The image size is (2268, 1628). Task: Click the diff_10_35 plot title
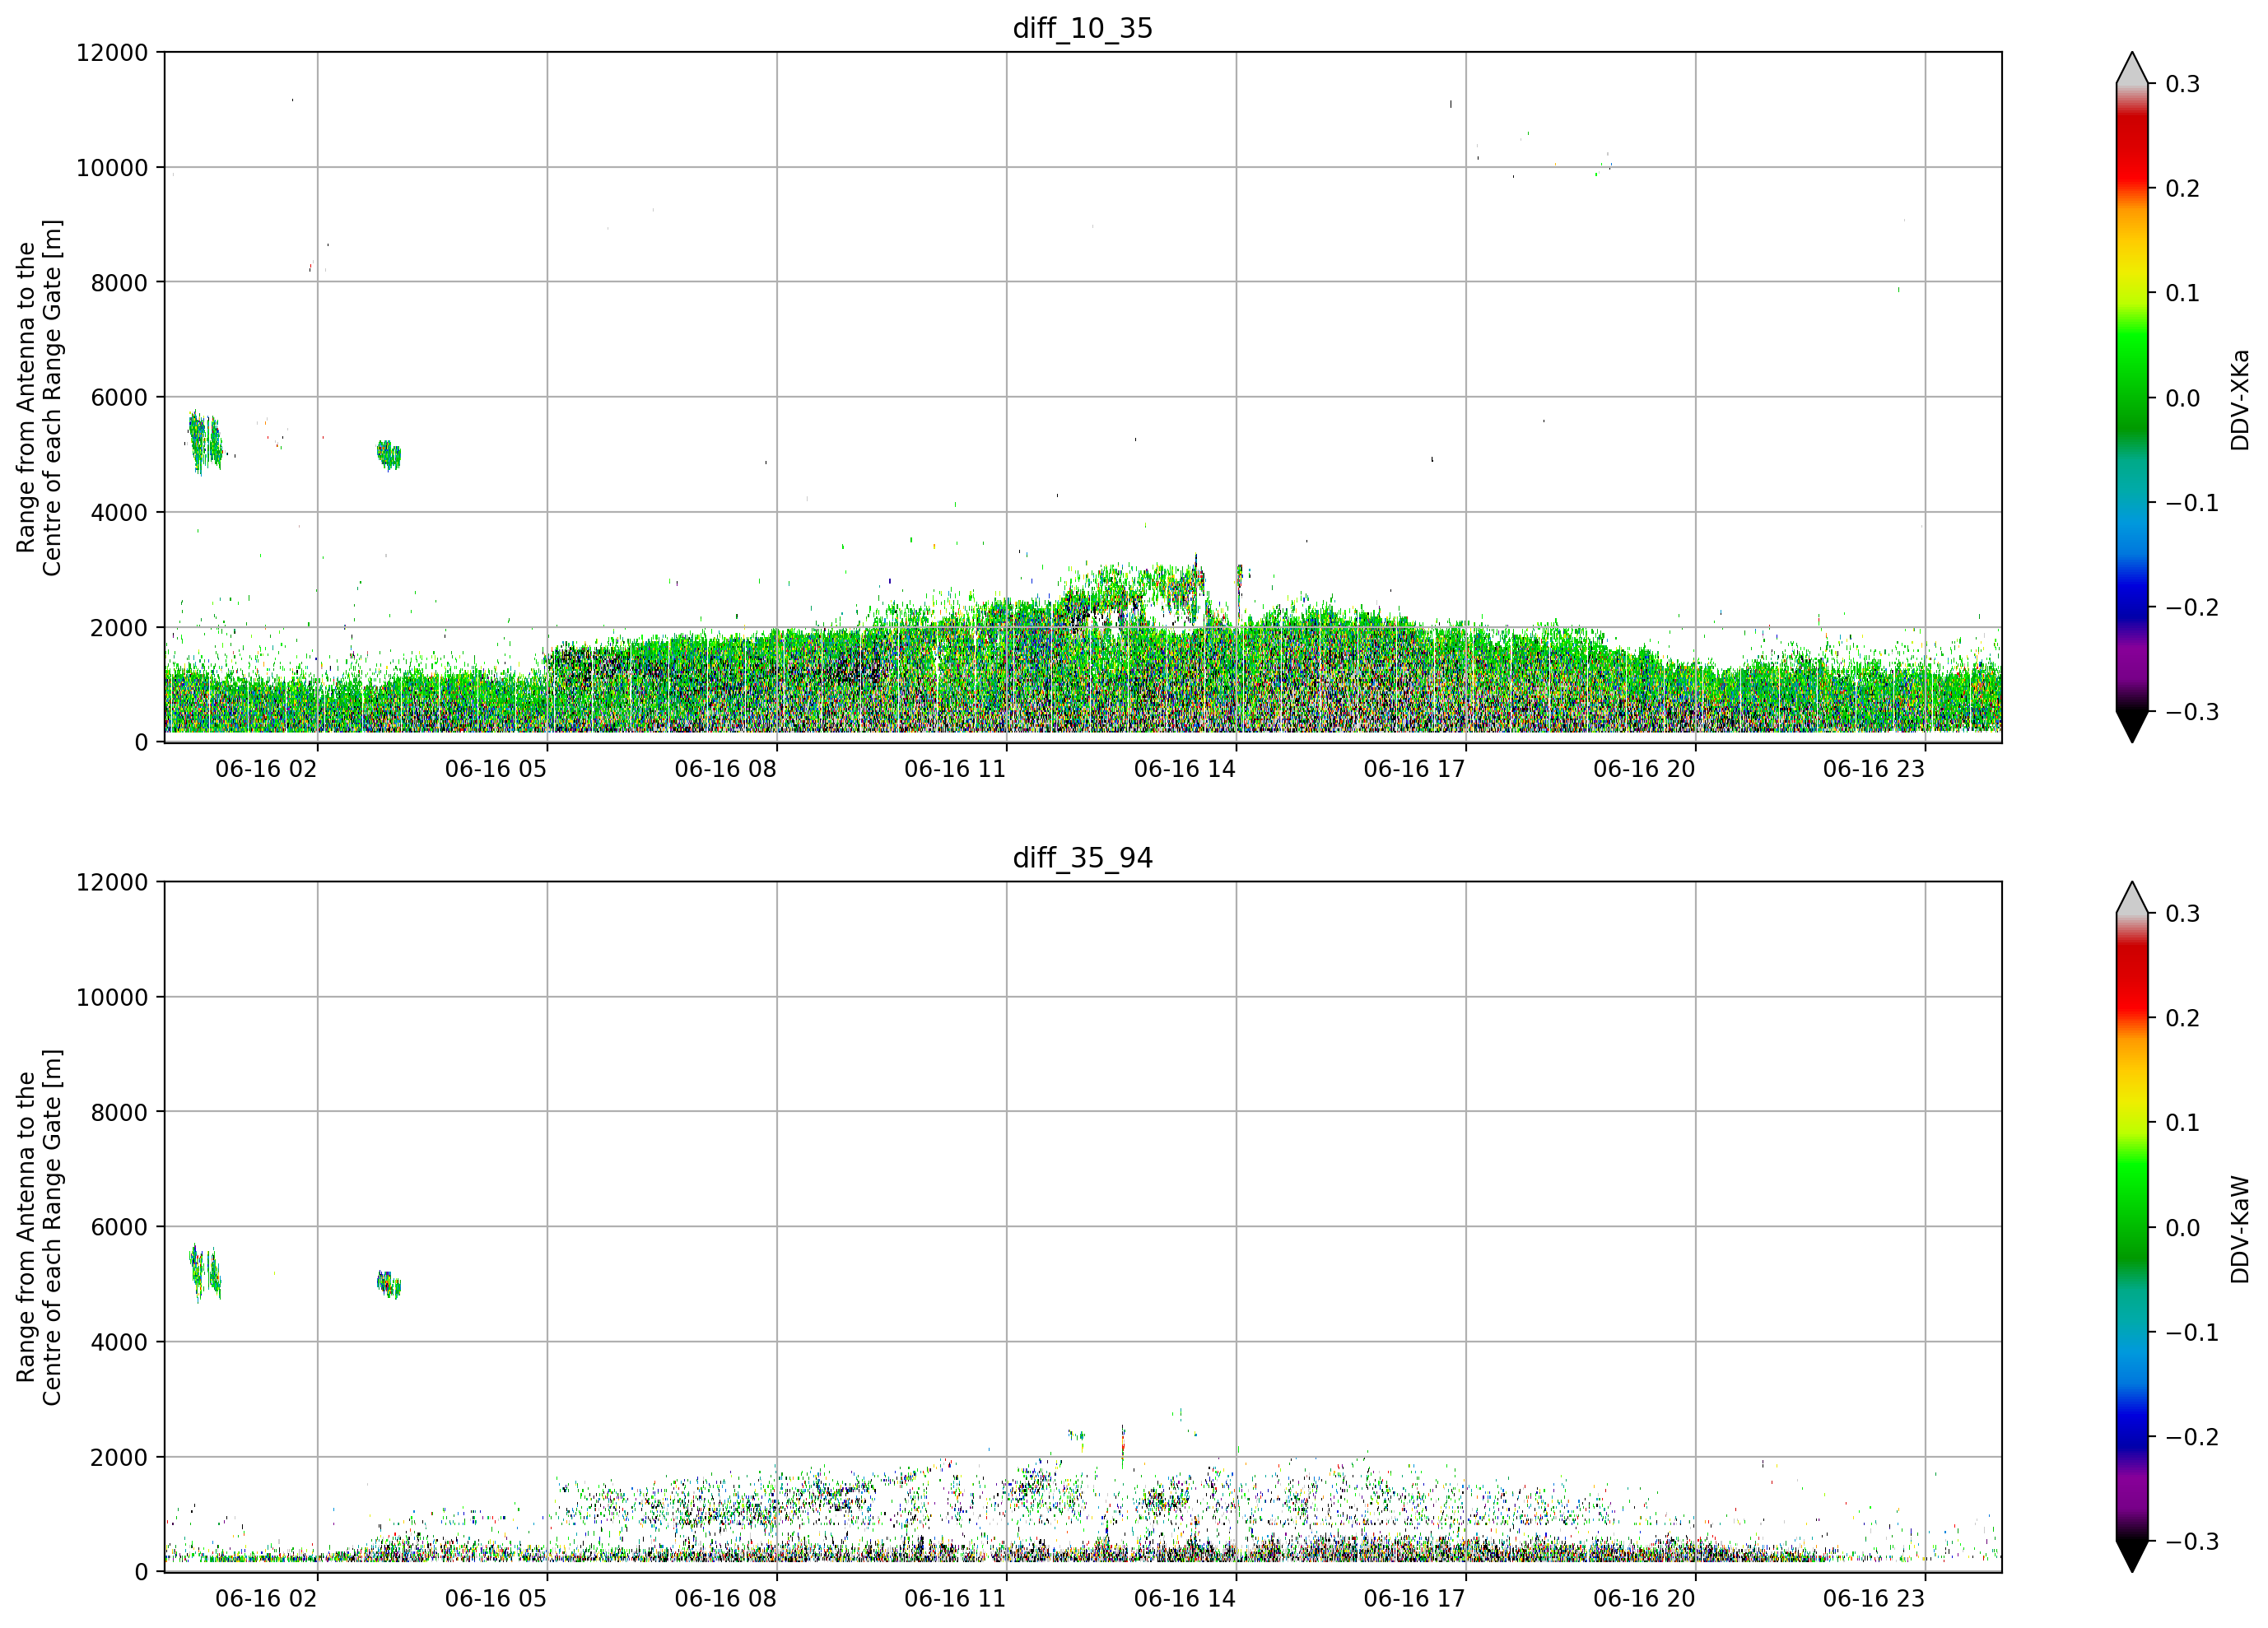click(x=1082, y=28)
